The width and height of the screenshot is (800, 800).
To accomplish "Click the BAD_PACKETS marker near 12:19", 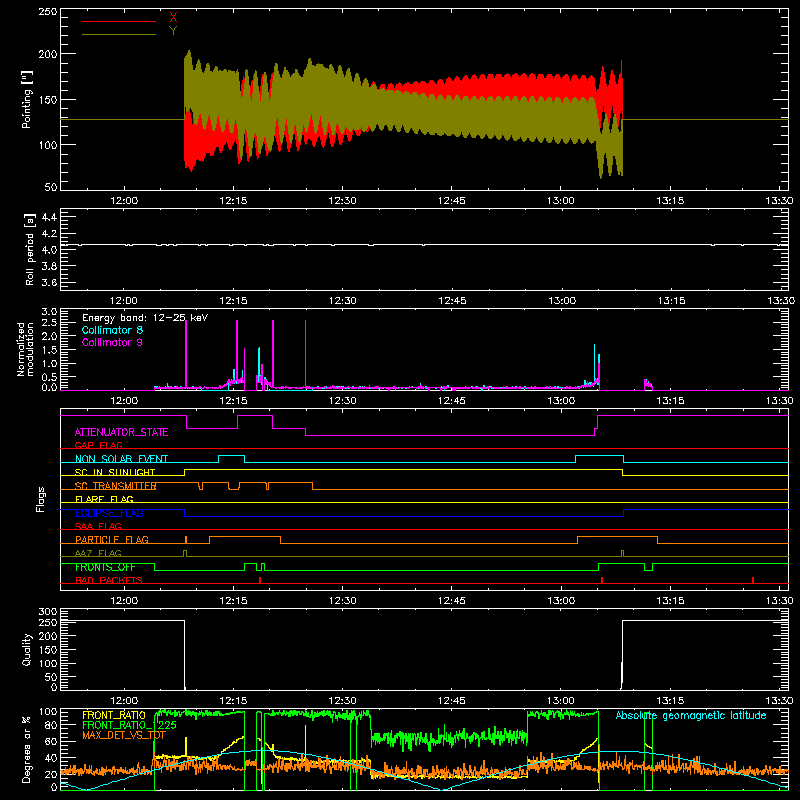I will click(260, 580).
